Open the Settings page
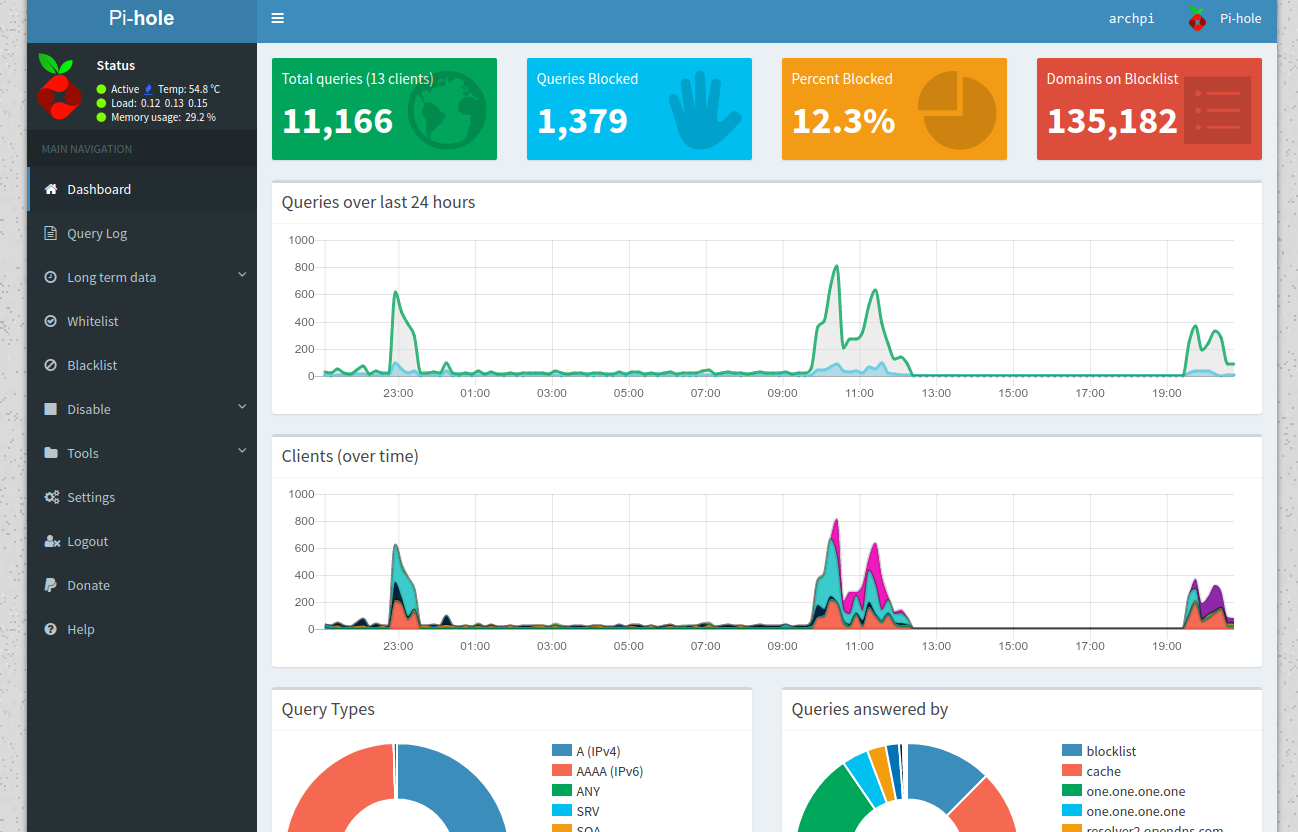 click(x=142, y=497)
